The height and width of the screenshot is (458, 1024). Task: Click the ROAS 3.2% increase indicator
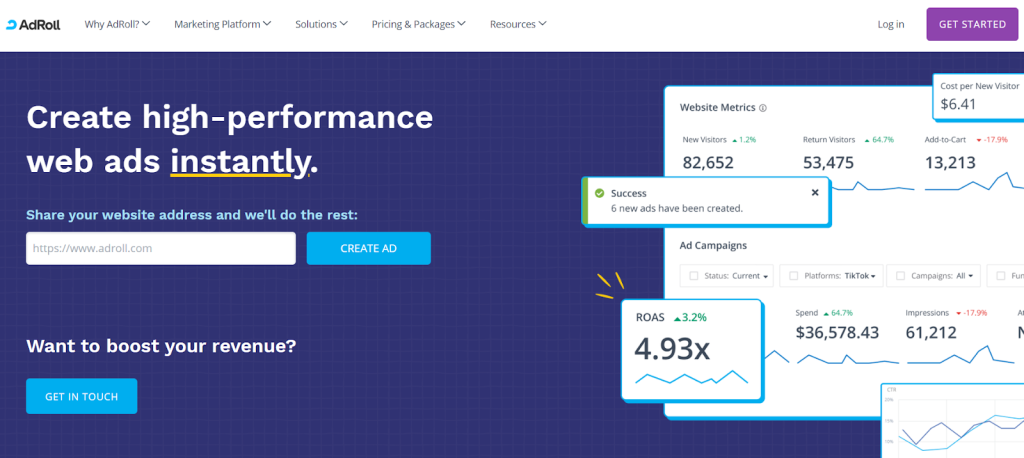click(x=688, y=318)
